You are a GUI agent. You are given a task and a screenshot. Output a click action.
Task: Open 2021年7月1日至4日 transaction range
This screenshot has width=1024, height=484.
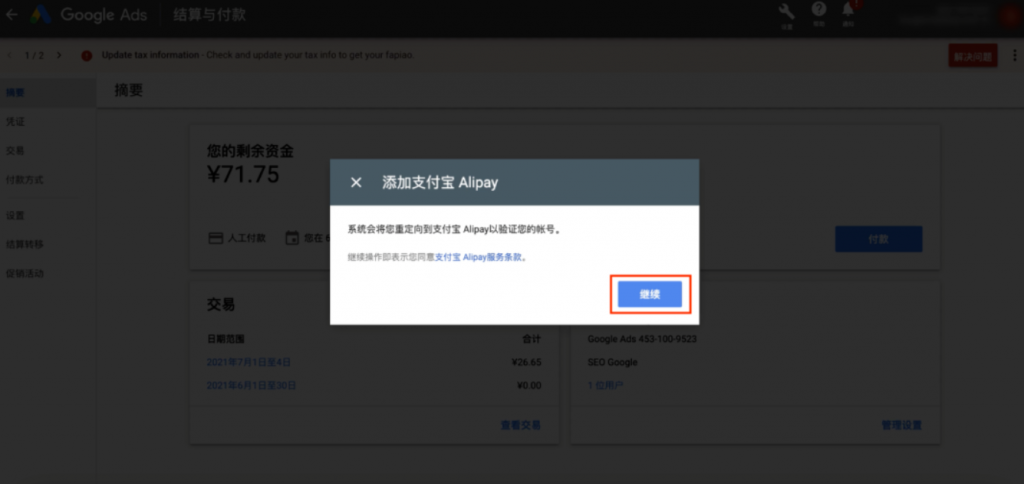click(x=249, y=362)
